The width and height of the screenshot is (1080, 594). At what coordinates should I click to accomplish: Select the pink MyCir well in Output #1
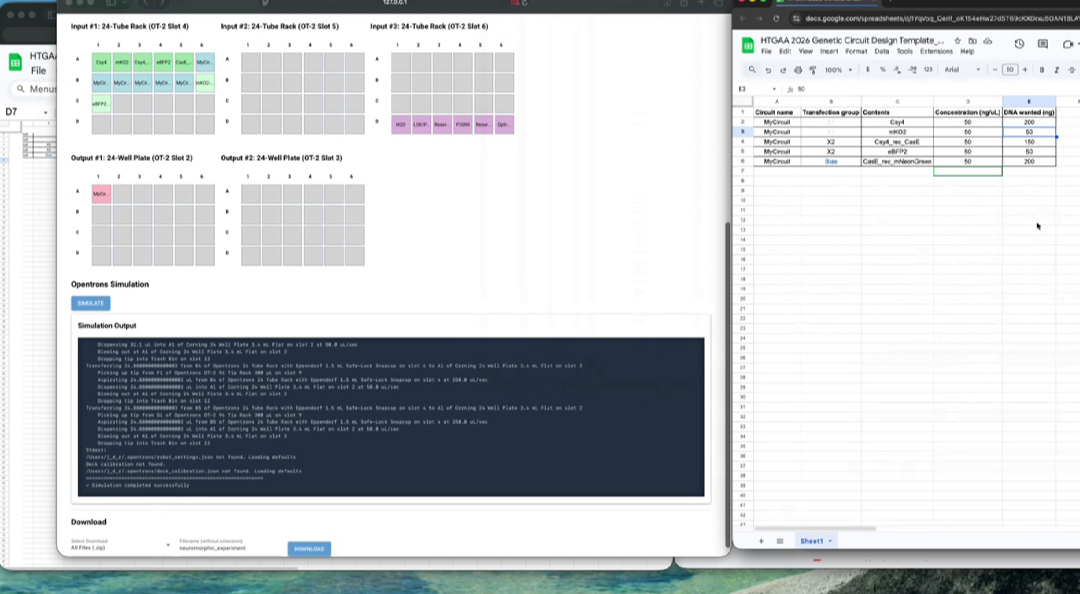tap(101, 194)
